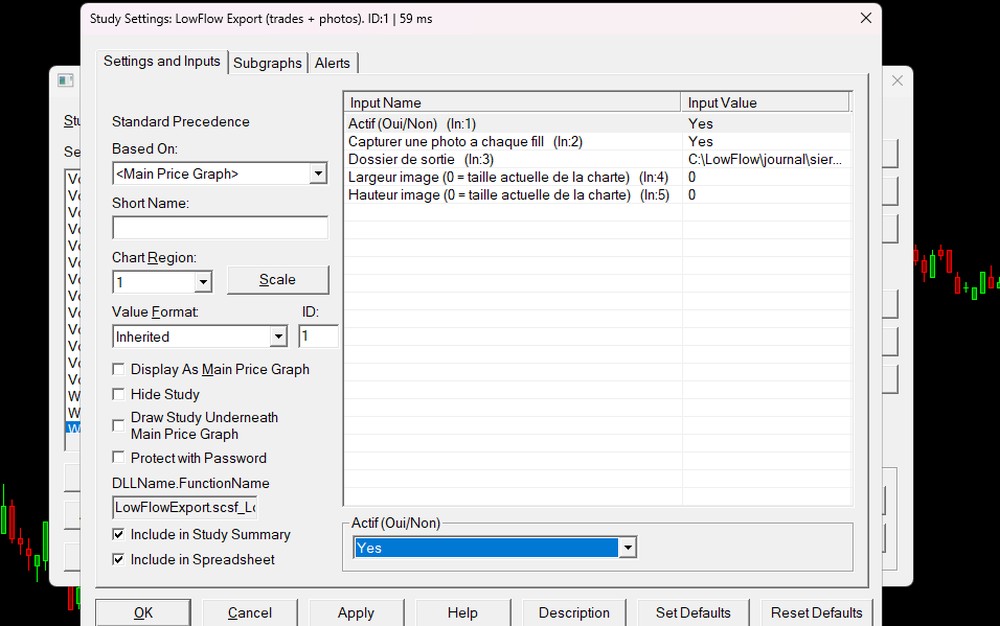The height and width of the screenshot is (626, 1000).
Task: Open the Chart Region dropdown
Action: [x=203, y=282]
